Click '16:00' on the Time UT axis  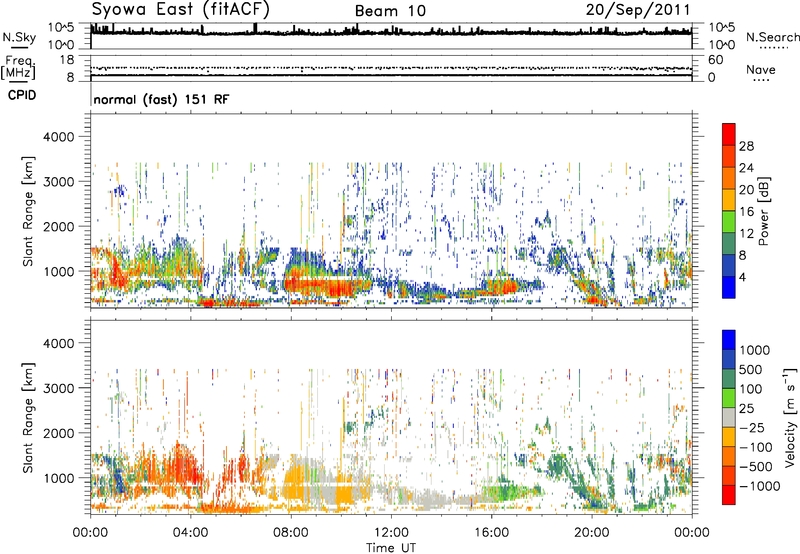click(491, 533)
